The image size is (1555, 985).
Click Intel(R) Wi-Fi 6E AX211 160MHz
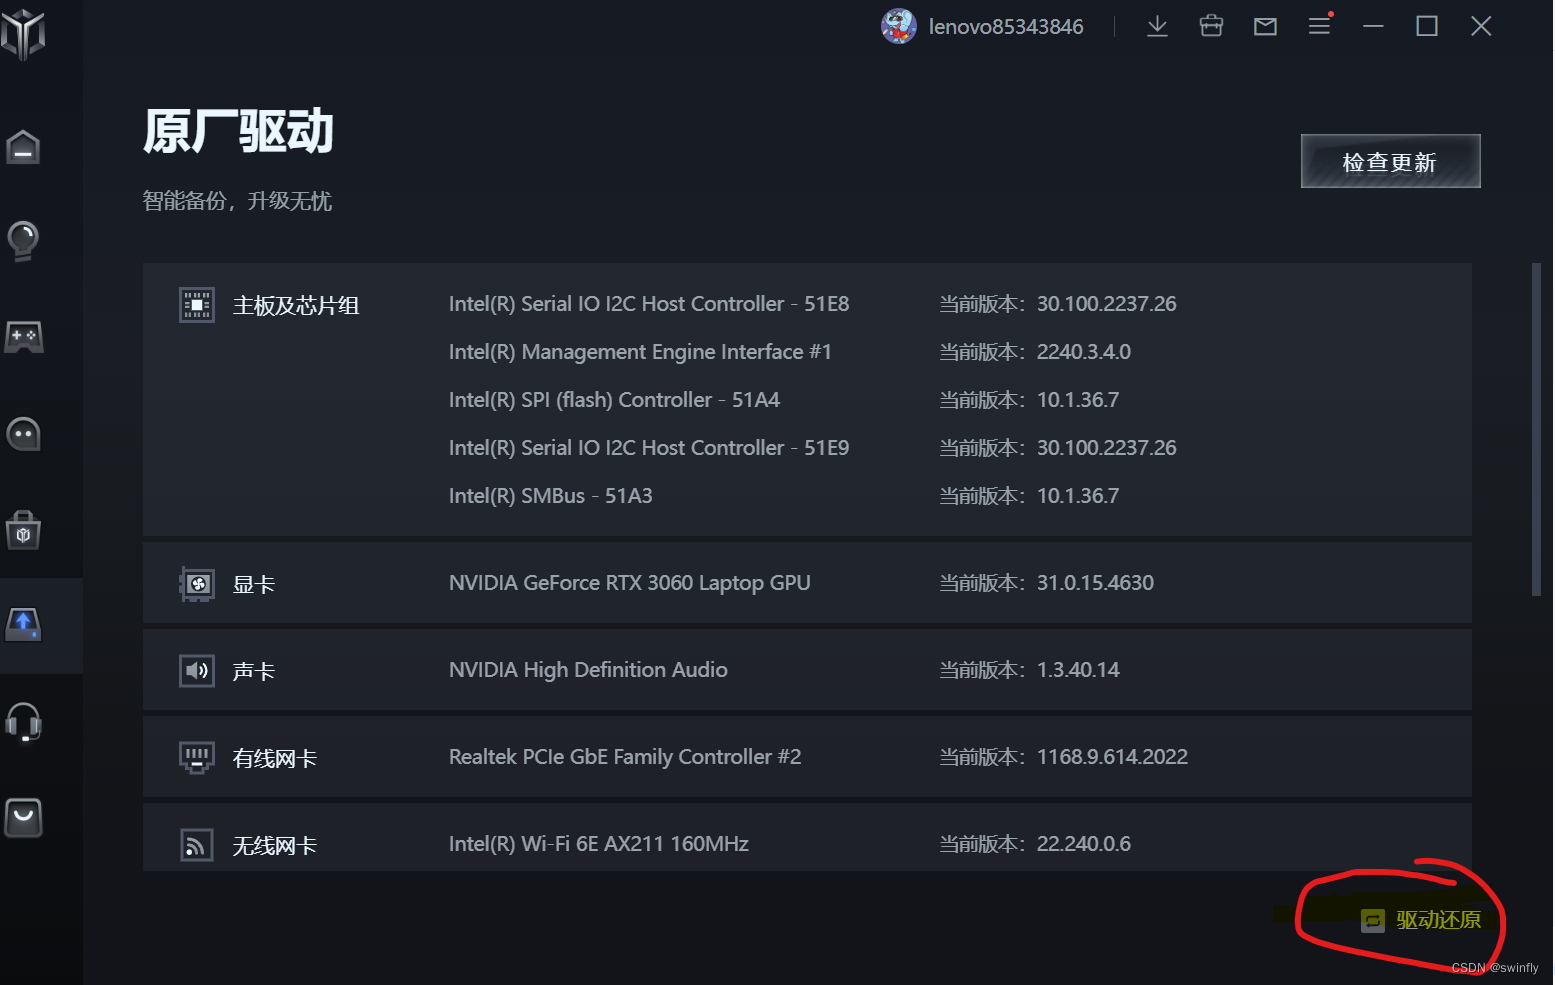(x=599, y=844)
